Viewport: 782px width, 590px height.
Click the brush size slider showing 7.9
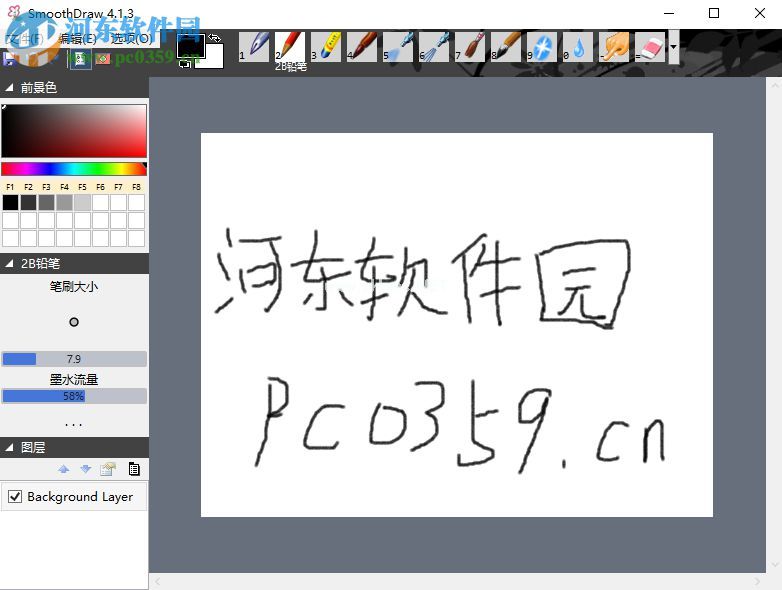point(74,359)
